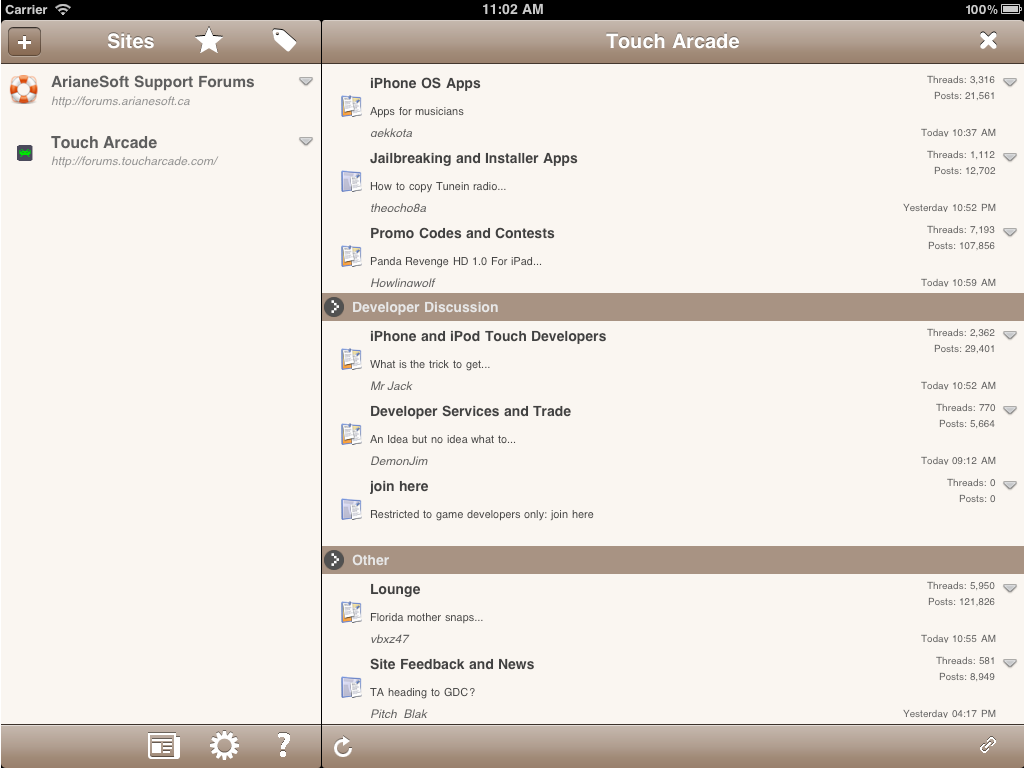Screen dimensions: 1024x768
Task: Open latest thread 'How to copy Tunein radio...'
Action: [x=438, y=186]
